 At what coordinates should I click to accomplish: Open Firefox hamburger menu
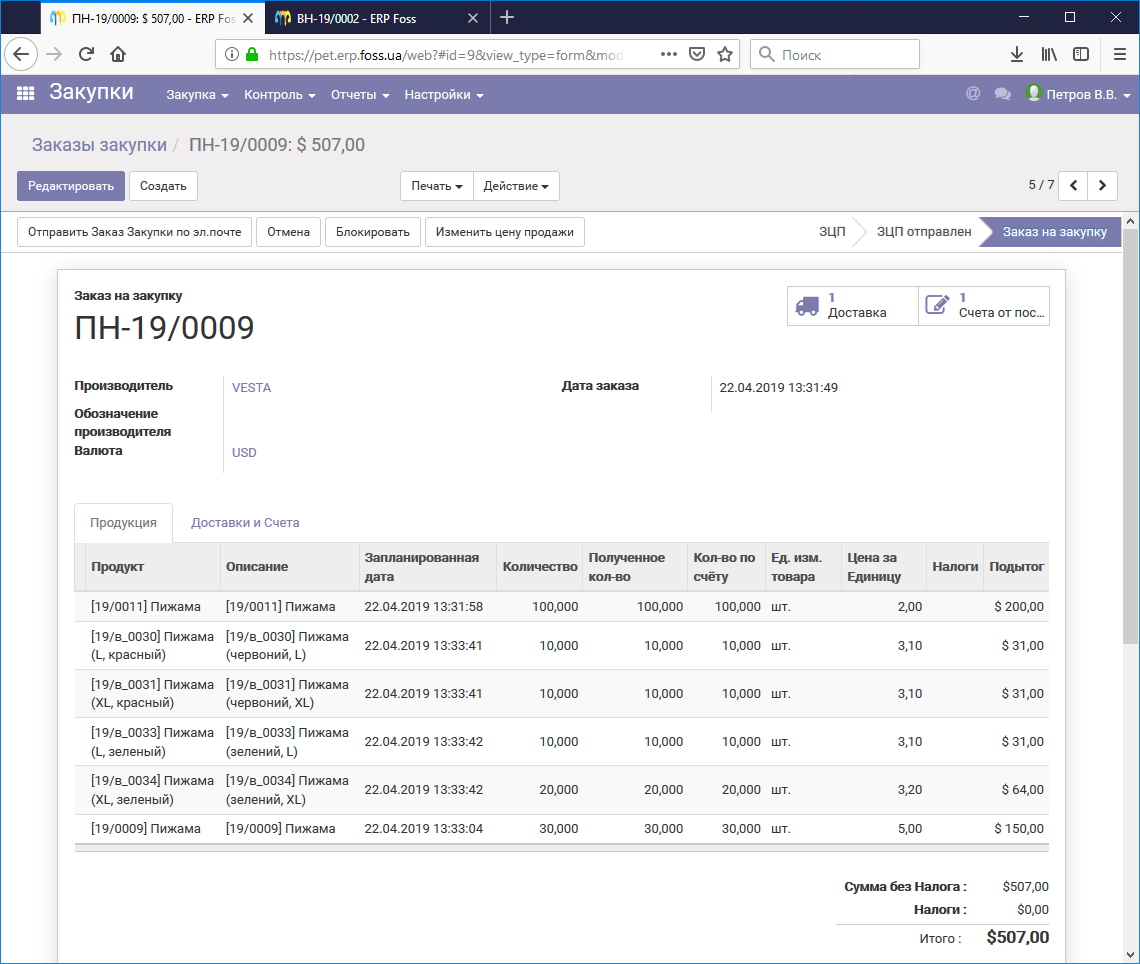coord(1120,55)
